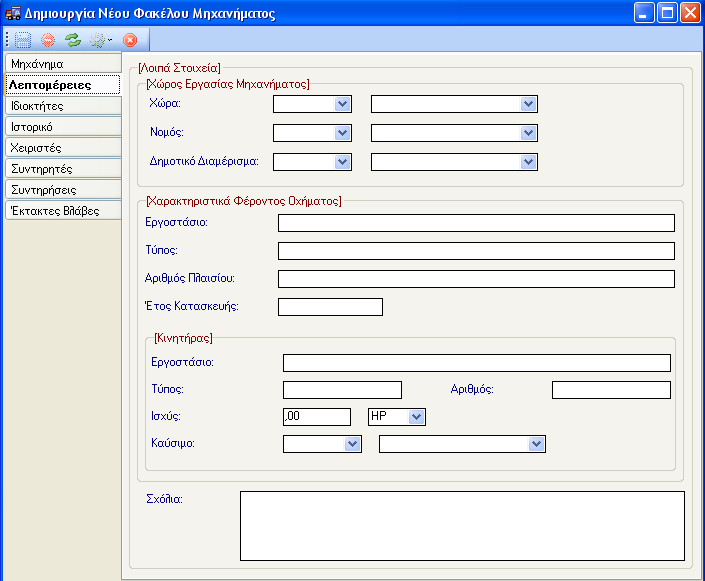Click the vehicle Τύπος input field
Viewport: 705px width, 581px height.
coord(476,251)
